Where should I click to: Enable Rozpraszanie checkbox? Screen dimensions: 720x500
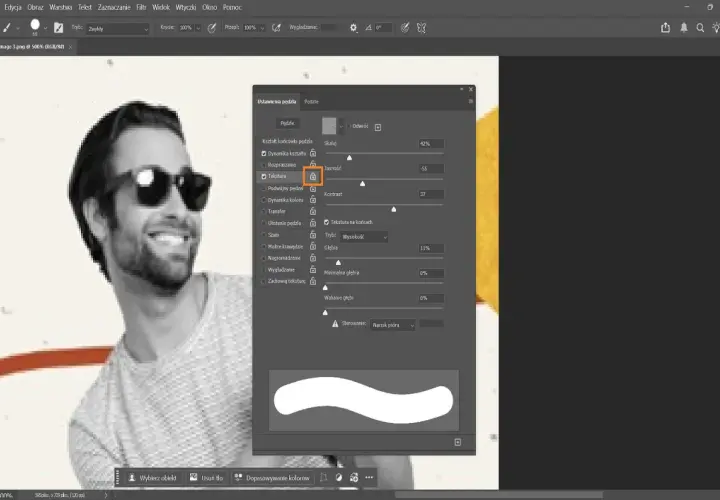click(264, 165)
